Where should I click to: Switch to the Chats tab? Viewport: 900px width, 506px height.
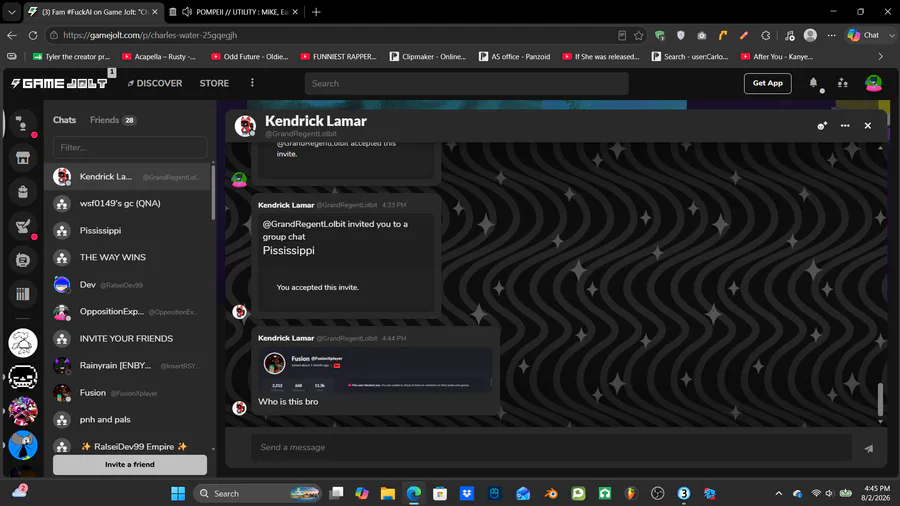pyautogui.click(x=64, y=120)
